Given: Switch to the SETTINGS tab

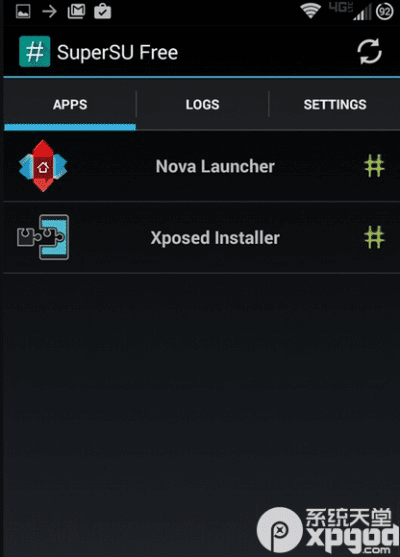Looking at the screenshot, I should click(335, 104).
